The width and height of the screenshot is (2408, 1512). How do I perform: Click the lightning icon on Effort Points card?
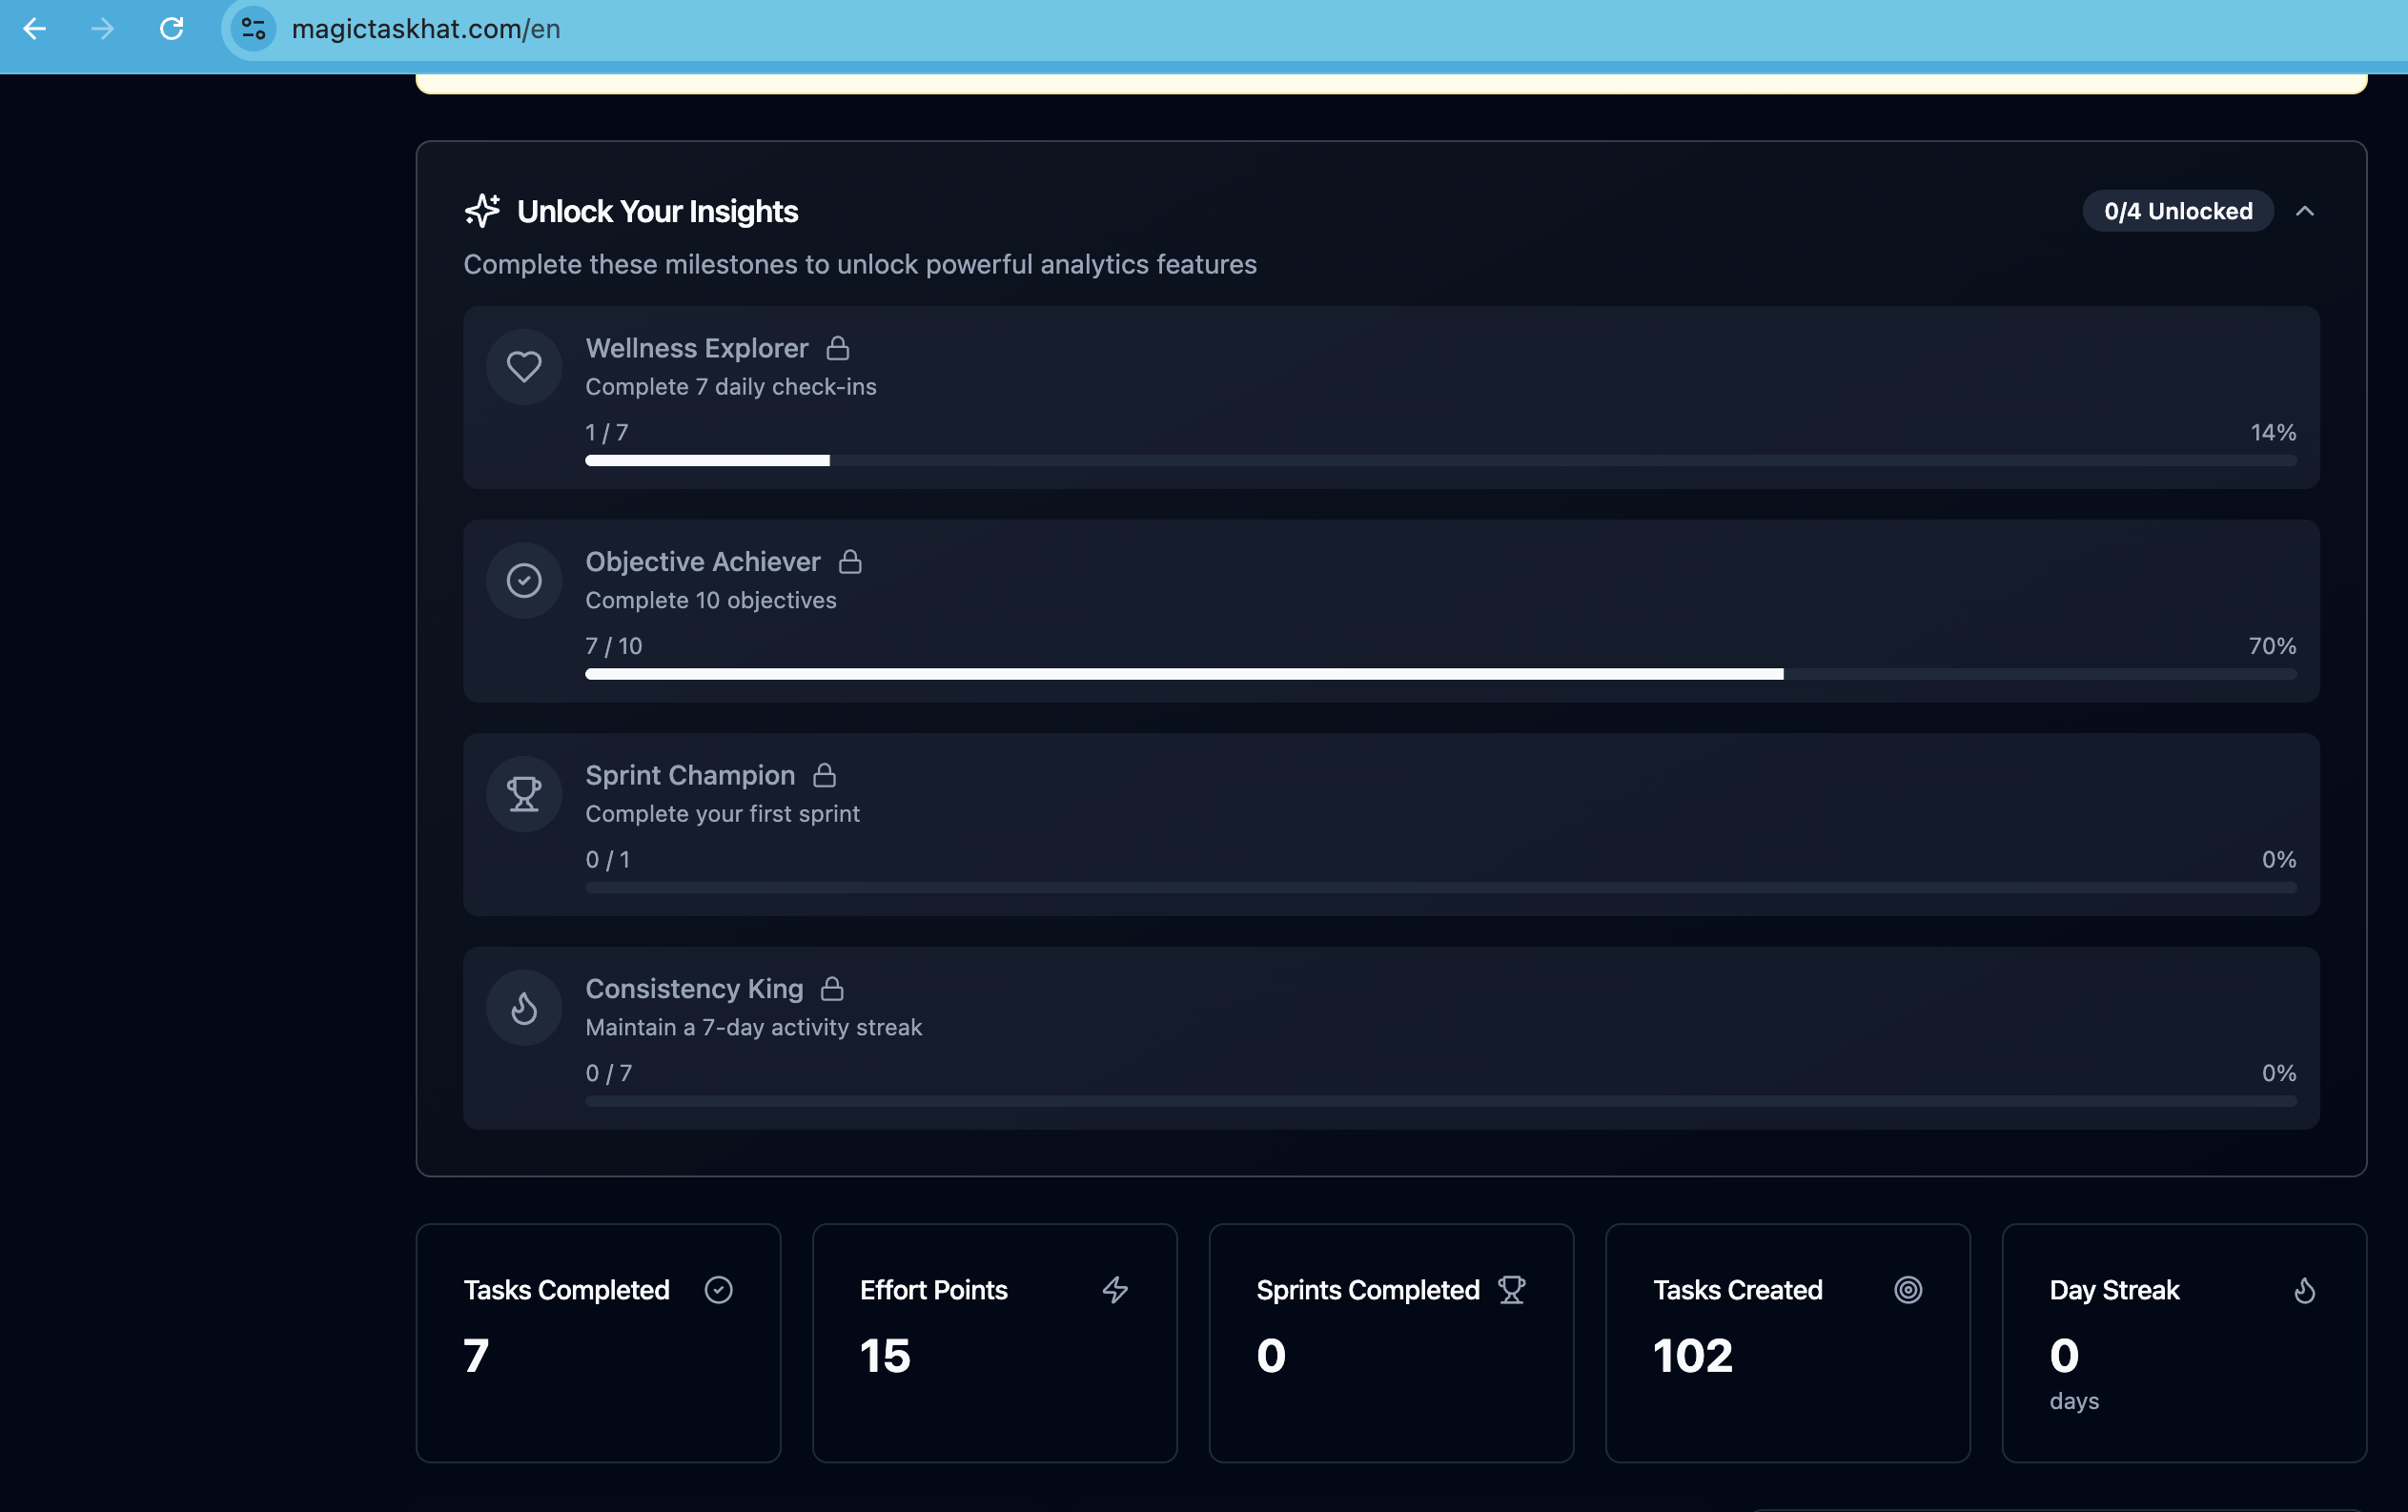1115,1290
